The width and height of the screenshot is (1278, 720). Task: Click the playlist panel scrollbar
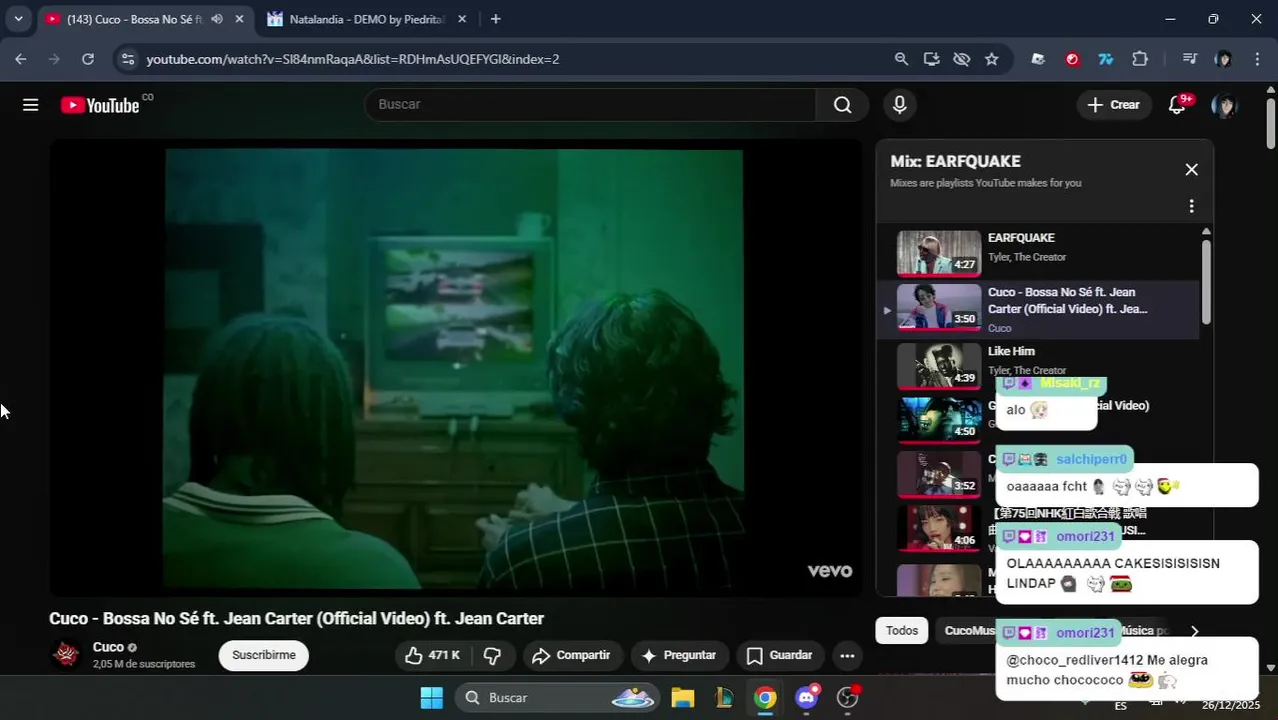coord(1206,283)
